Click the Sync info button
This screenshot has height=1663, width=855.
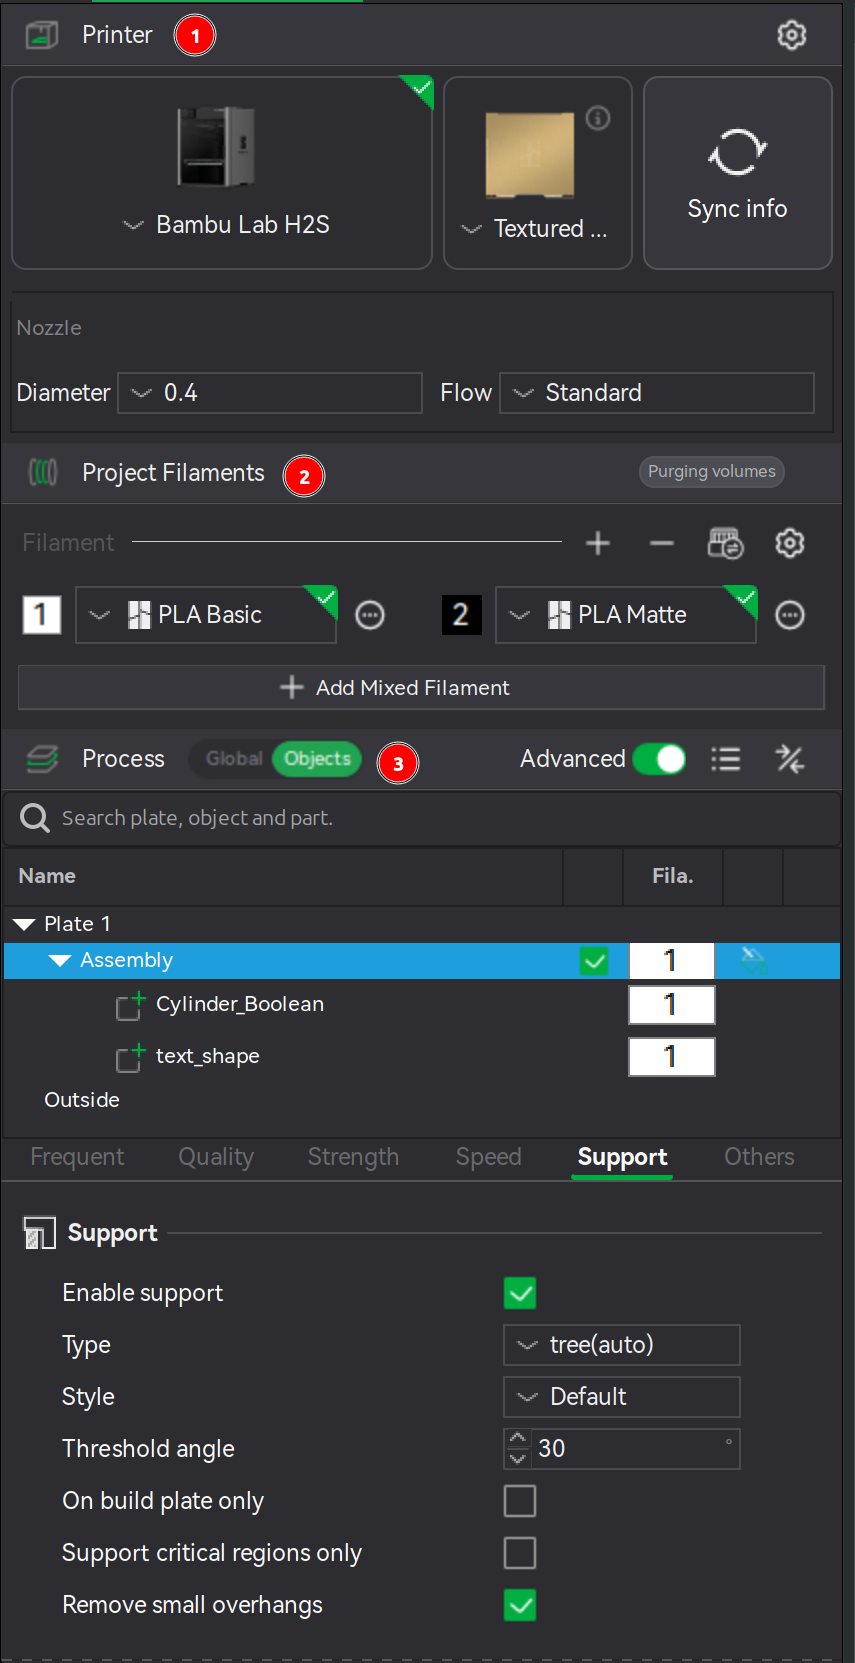738,173
